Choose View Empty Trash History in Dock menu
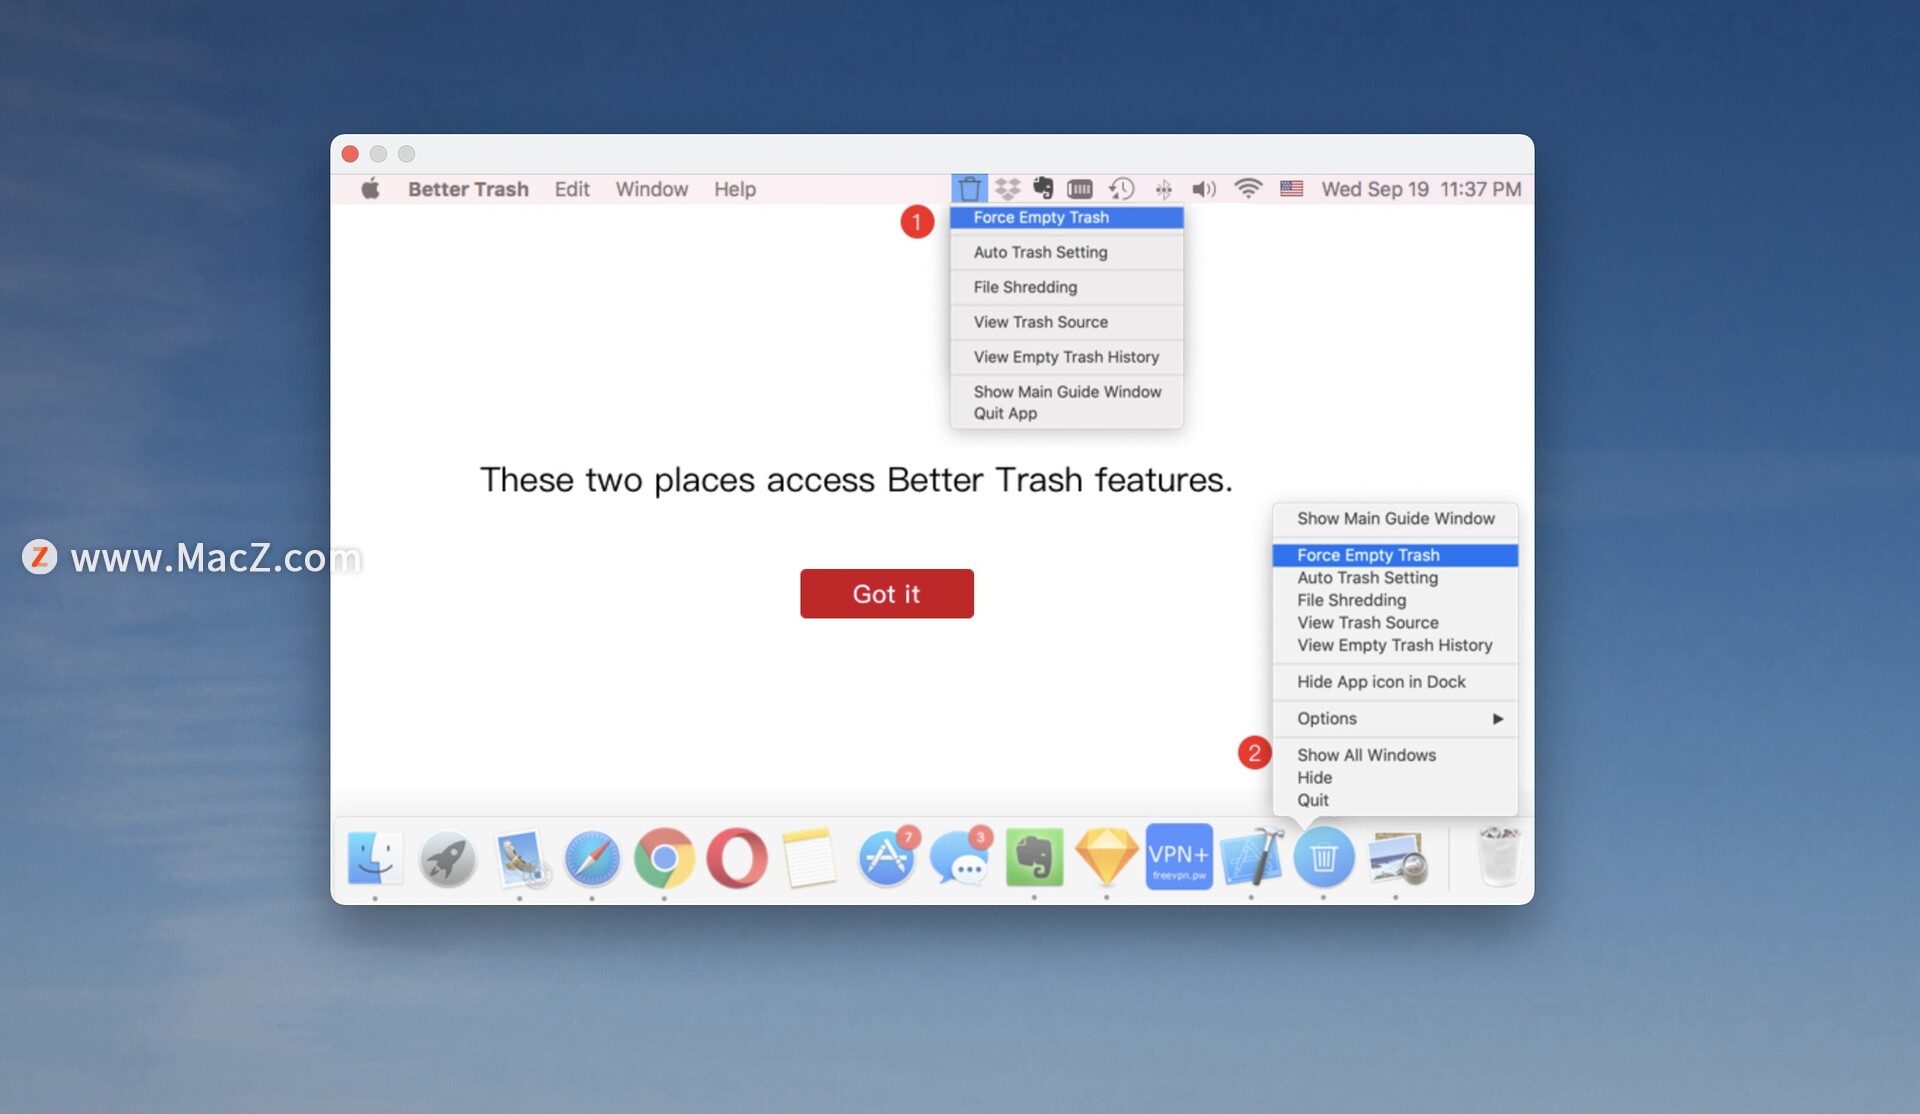Viewport: 1920px width, 1114px height. click(x=1395, y=645)
